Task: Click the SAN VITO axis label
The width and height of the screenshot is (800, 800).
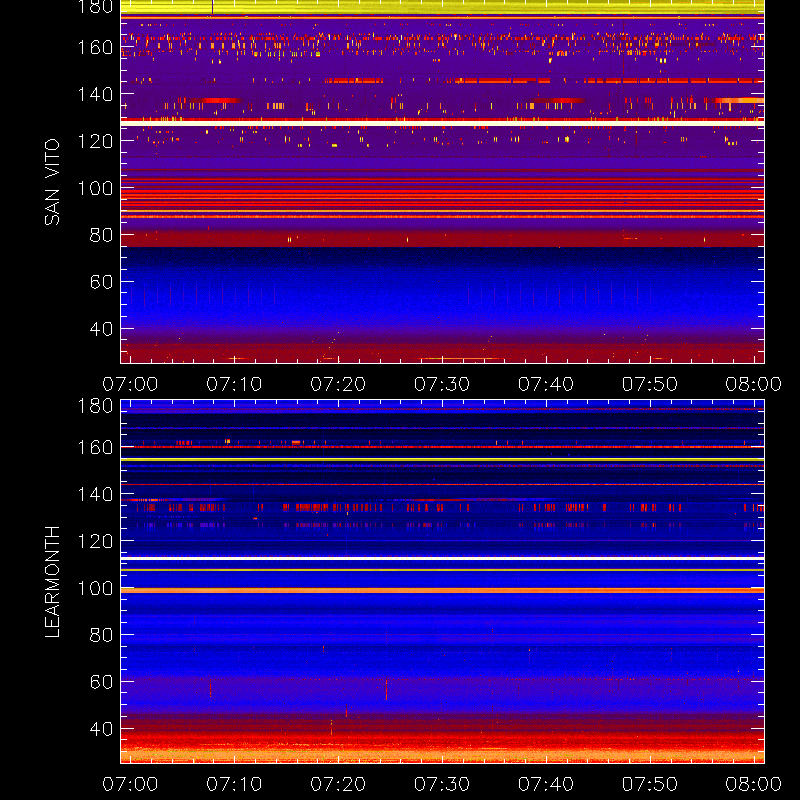Action: [x=52, y=182]
